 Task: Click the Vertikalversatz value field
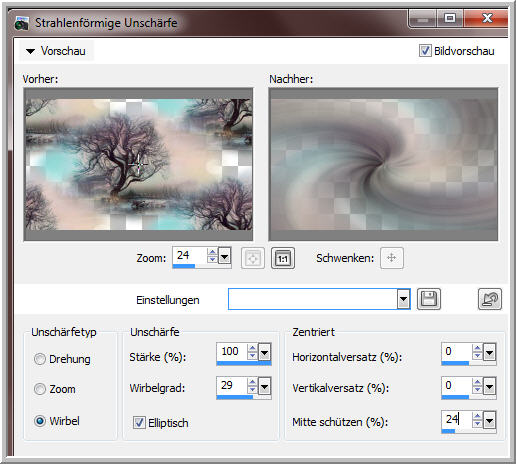click(x=457, y=386)
